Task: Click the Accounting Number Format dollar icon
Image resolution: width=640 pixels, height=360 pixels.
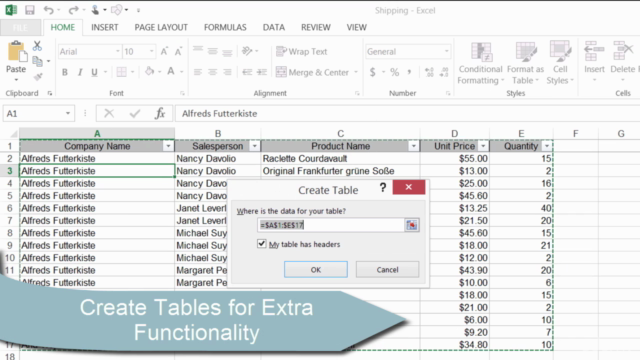Action: click(373, 72)
